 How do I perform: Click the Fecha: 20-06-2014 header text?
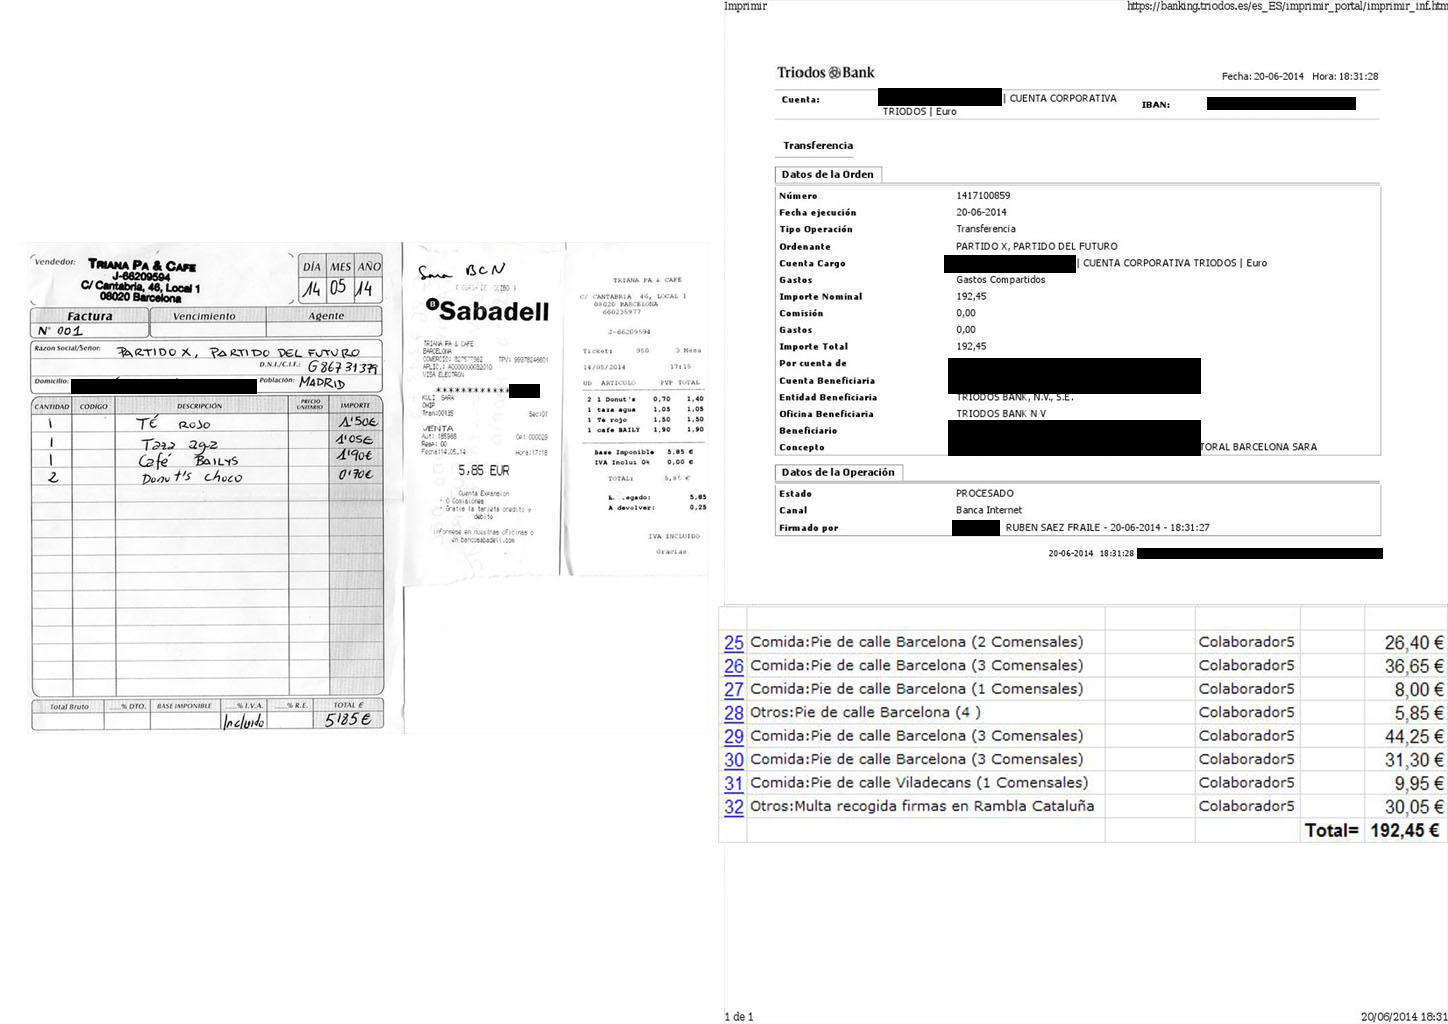1263,76
